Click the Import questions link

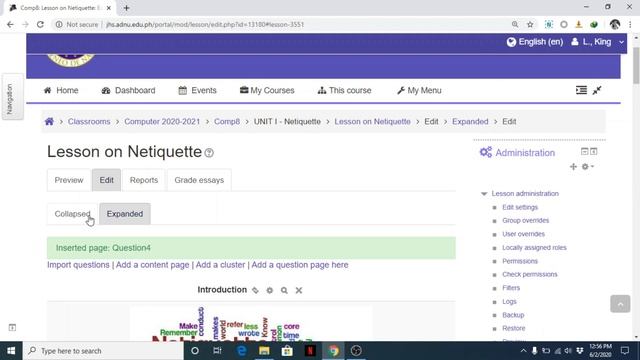78,265
